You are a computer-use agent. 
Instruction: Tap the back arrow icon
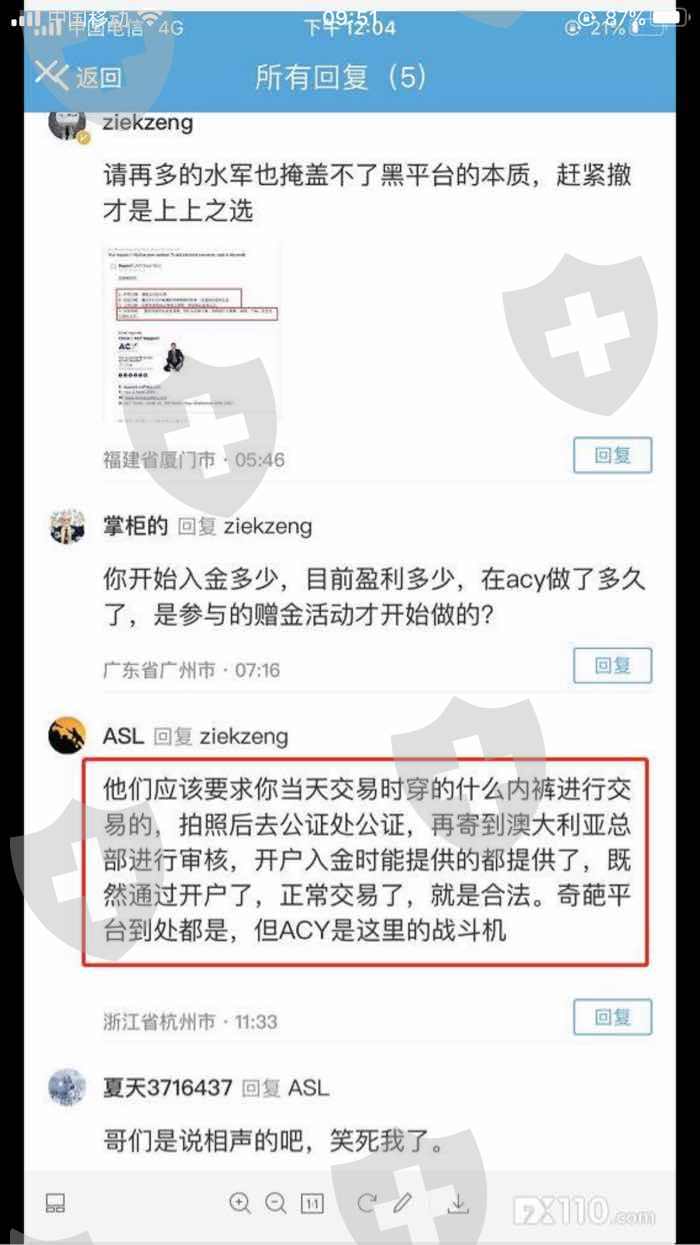(x=51, y=74)
